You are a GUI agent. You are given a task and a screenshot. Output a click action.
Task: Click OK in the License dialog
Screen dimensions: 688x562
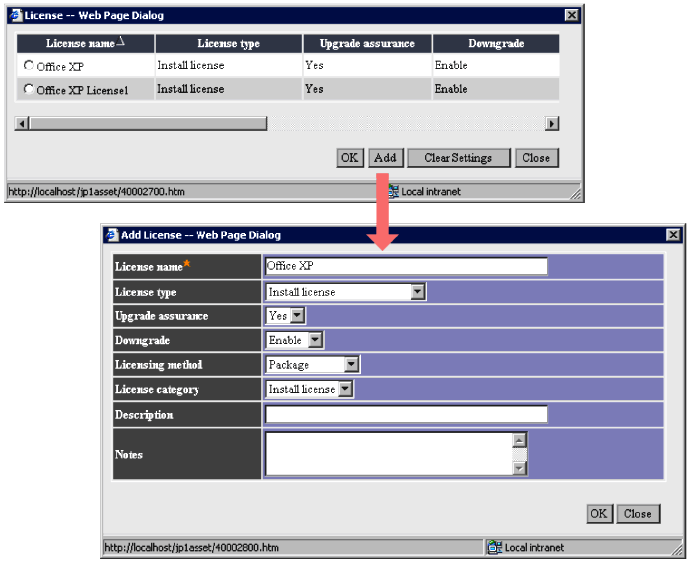click(x=349, y=158)
